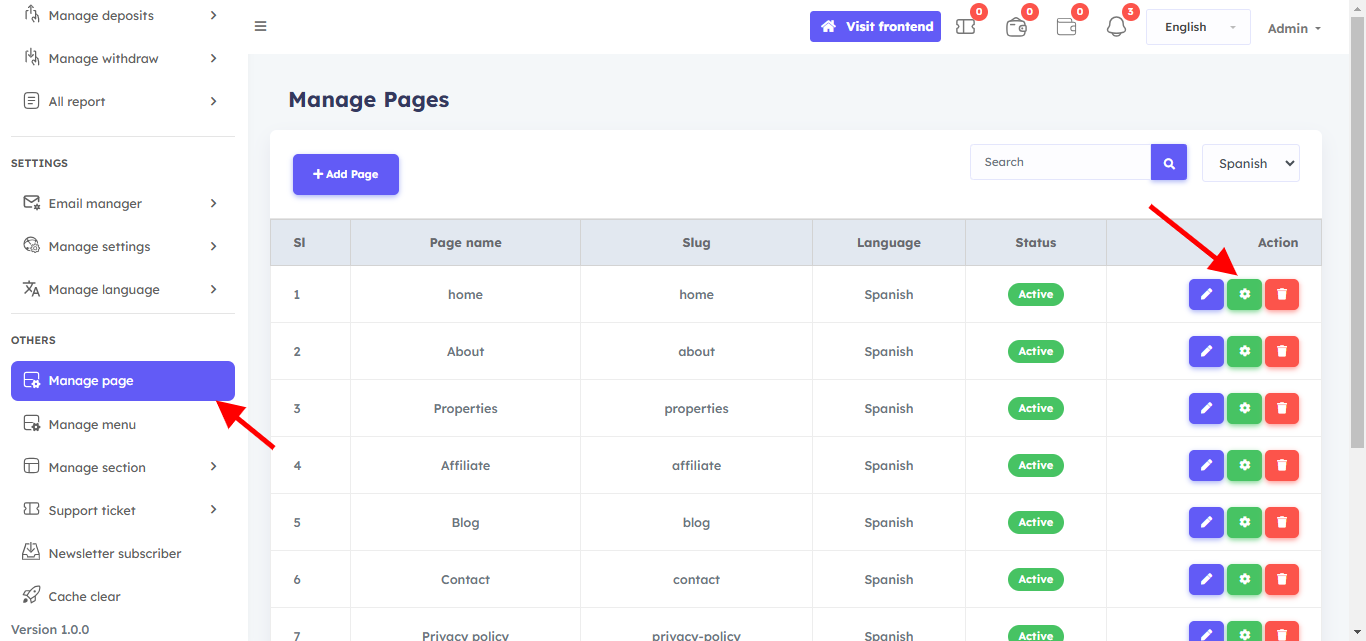
Task: Click the Visit frontend button
Action: 875,27
